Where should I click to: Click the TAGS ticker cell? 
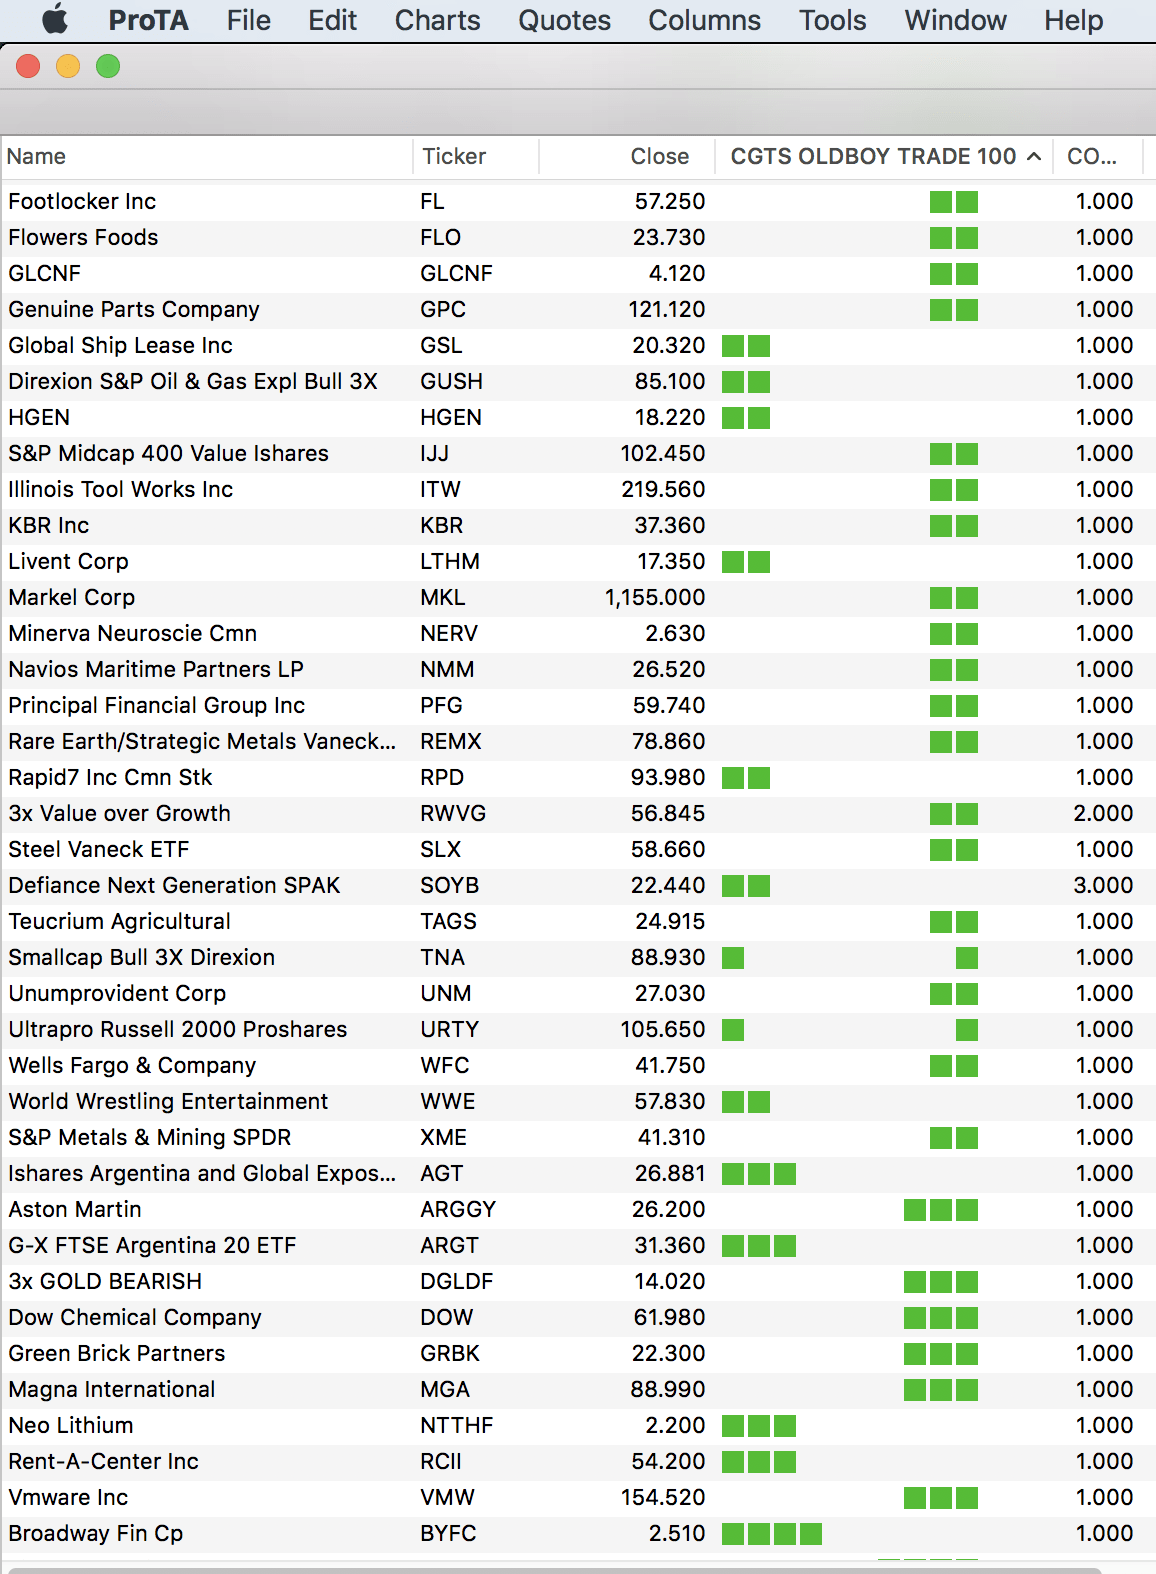click(448, 922)
